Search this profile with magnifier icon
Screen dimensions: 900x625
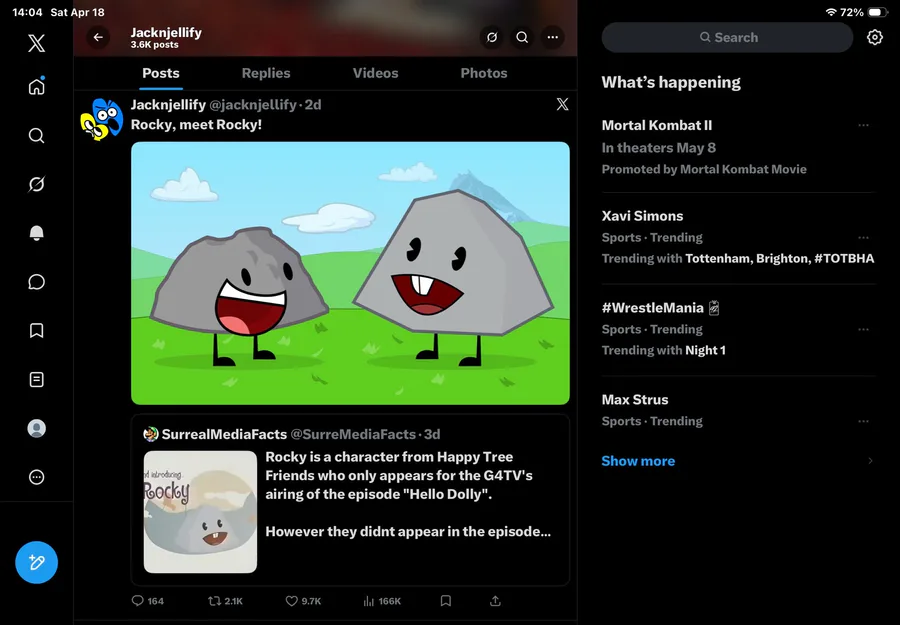point(522,37)
